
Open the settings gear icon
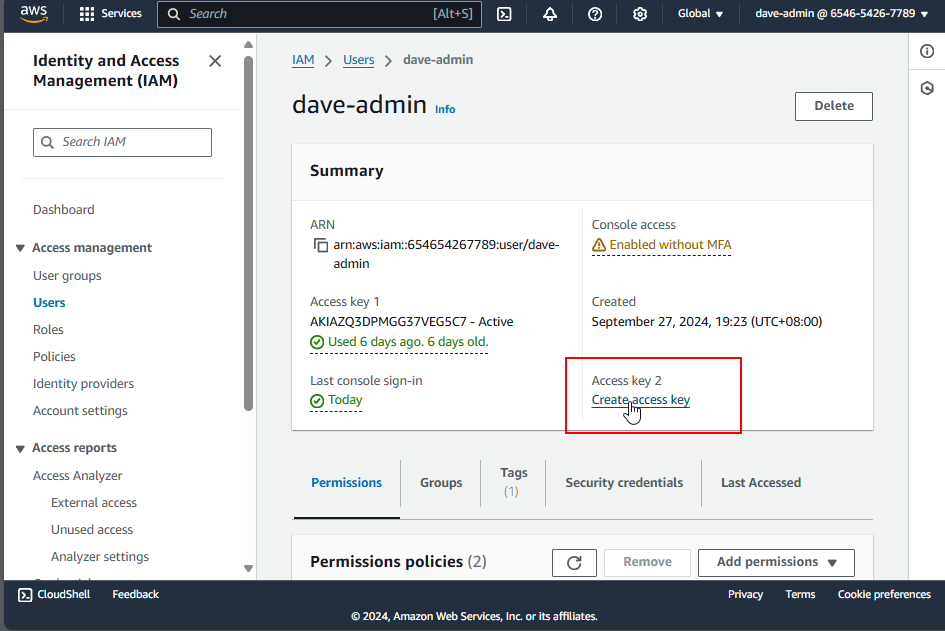click(x=640, y=14)
